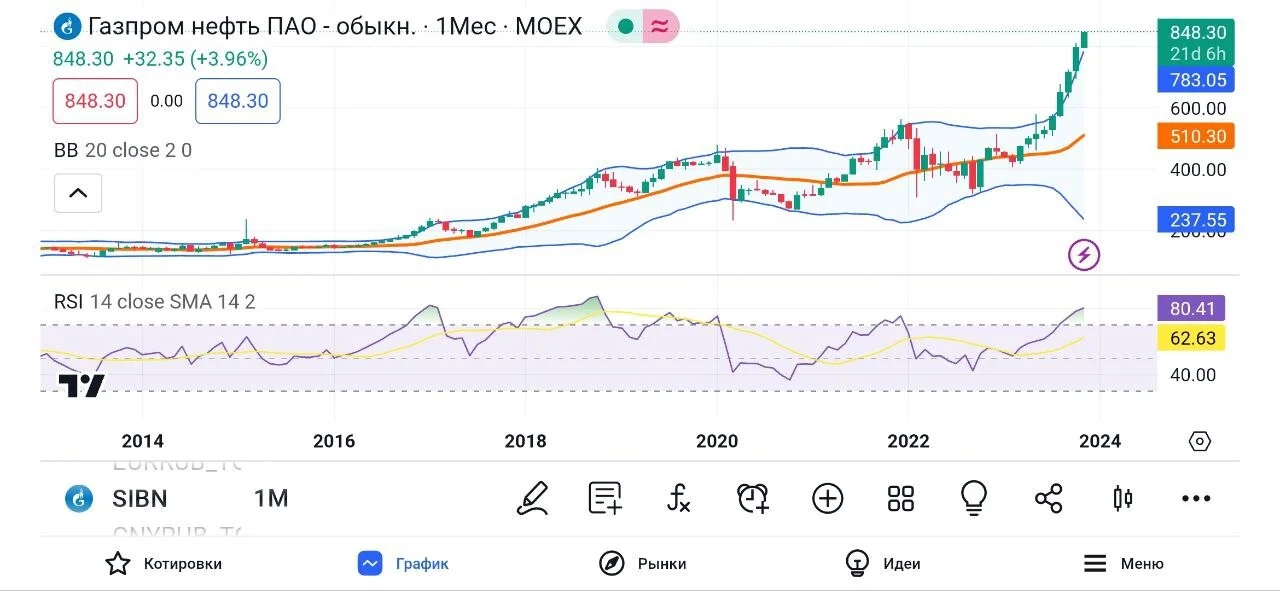Open the 1M timeframe selector
Screen dimensions: 1280x591
click(271, 498)
